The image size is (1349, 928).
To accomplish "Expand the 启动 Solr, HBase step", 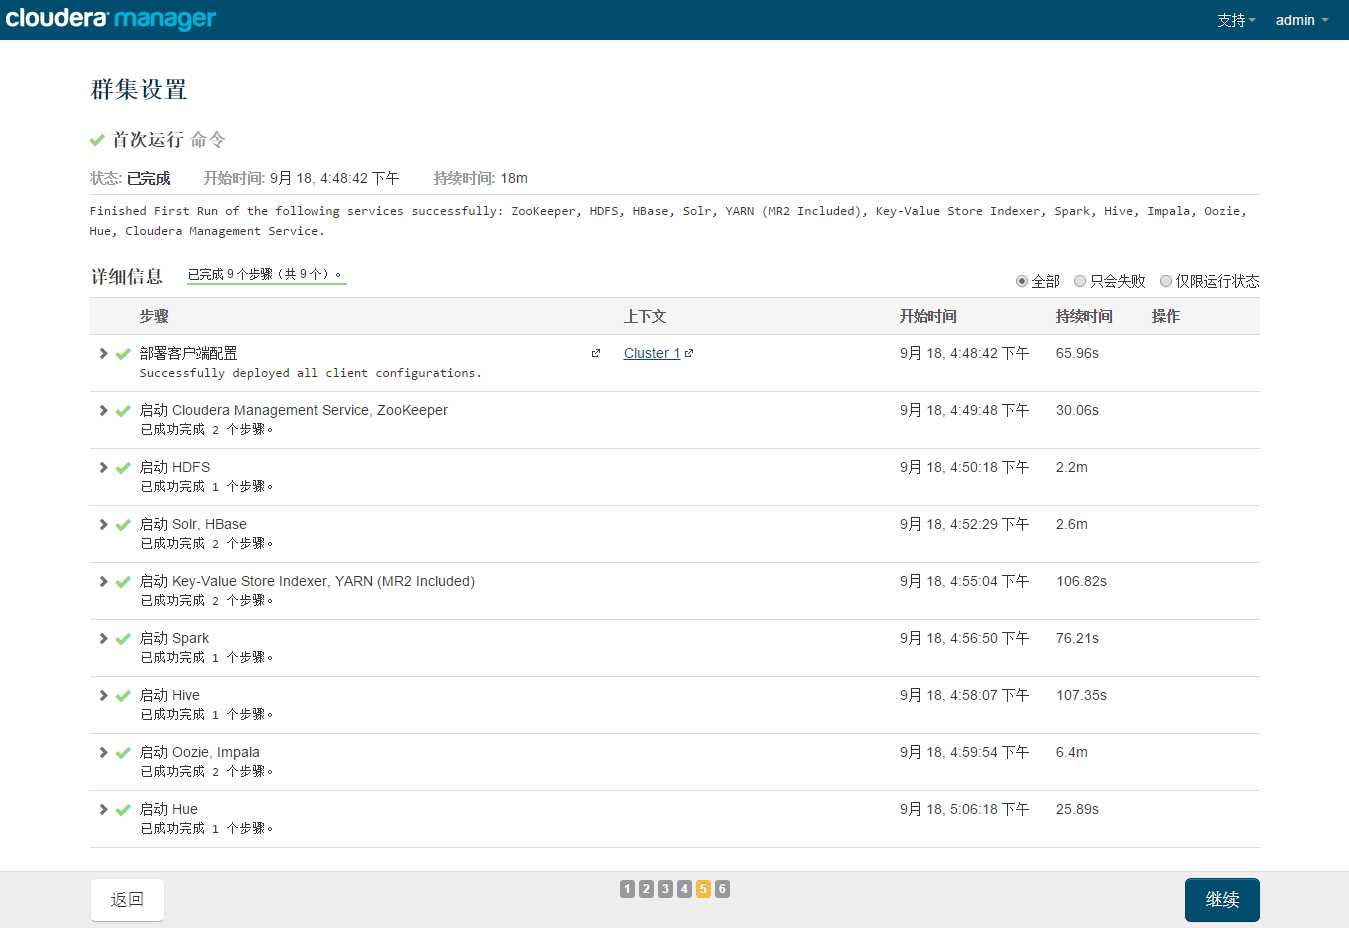I will tap(103, 524).
